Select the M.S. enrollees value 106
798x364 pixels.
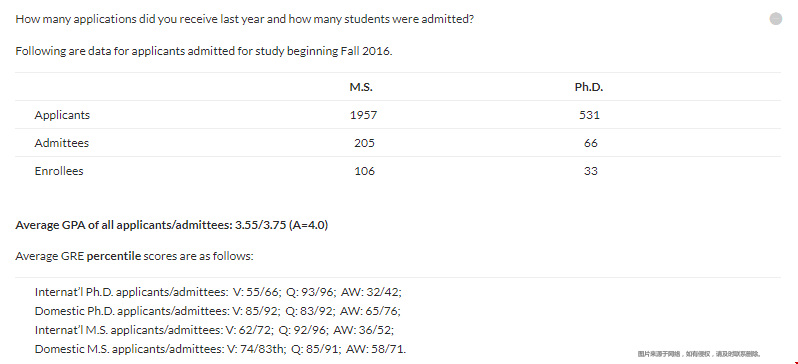pos(364,171)
